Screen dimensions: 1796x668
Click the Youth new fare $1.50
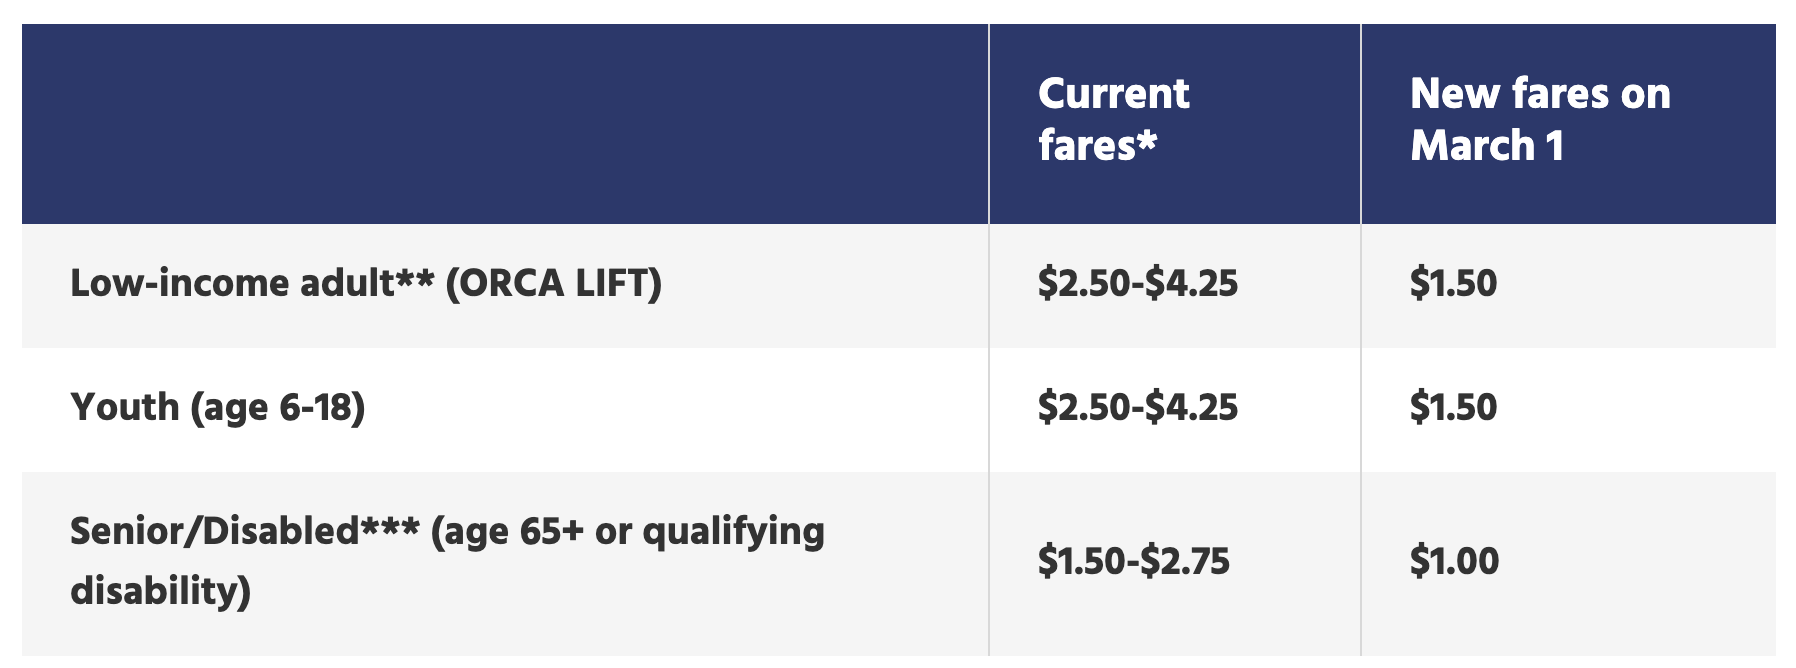pos(1453,407)
